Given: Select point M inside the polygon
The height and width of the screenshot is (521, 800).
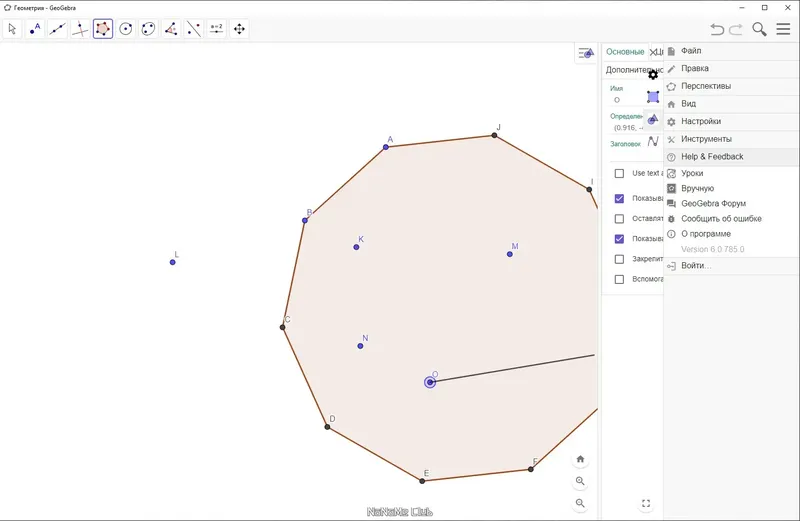Looking at the screenshot, I should 510,254.
